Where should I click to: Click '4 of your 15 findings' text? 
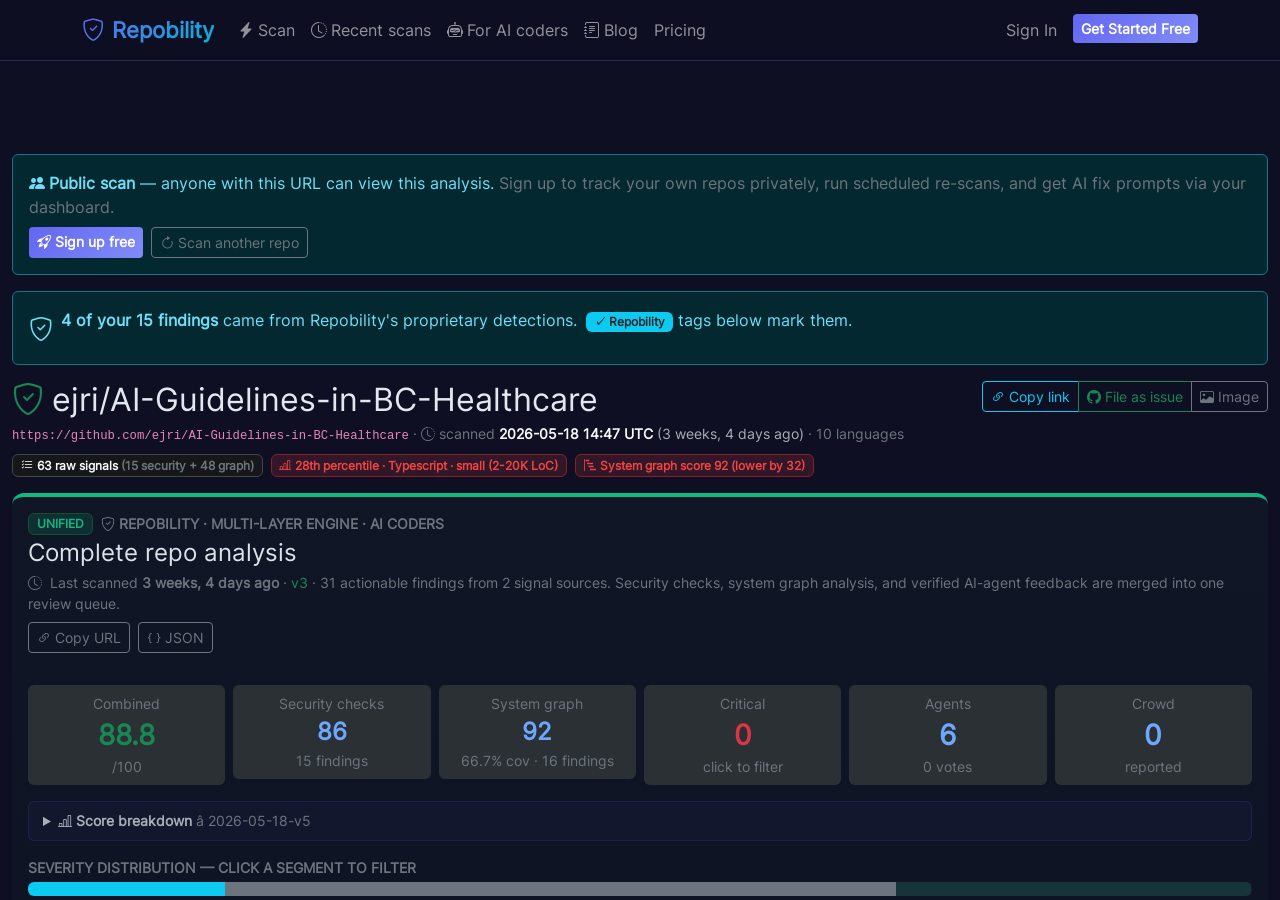pyautogui.click(x=140, y=320)
